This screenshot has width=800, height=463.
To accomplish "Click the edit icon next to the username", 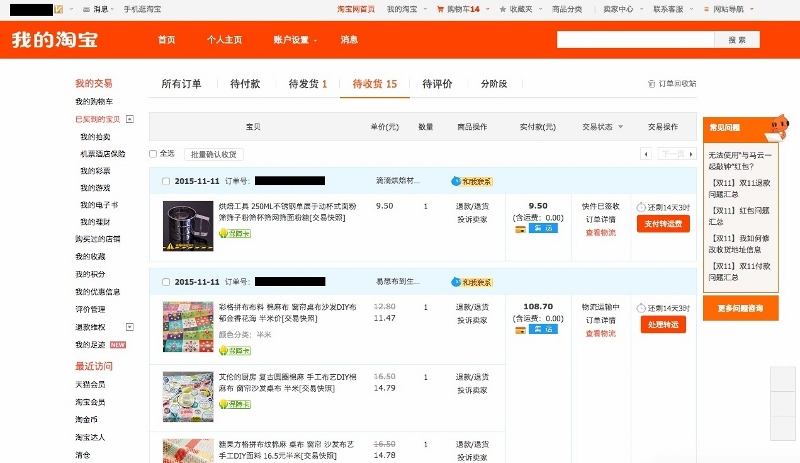I will click(x=59, y=9).
